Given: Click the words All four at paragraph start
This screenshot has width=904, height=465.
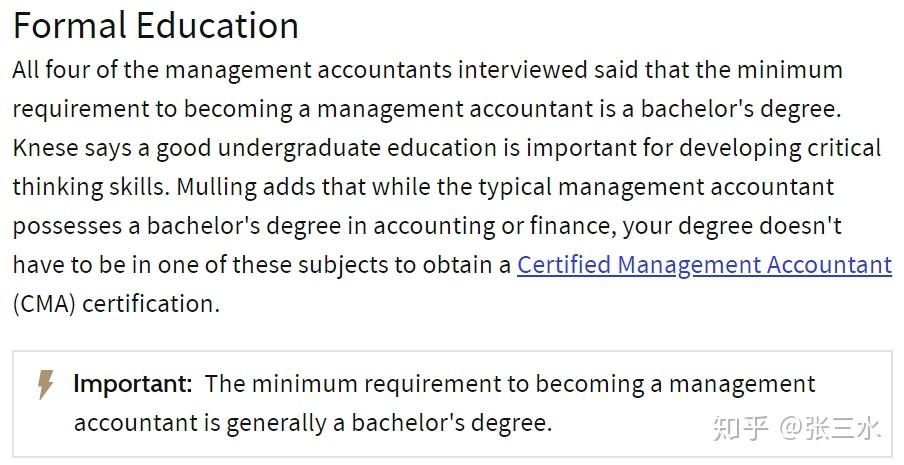Looking at the screenshot, I should [x=51, y=70].
